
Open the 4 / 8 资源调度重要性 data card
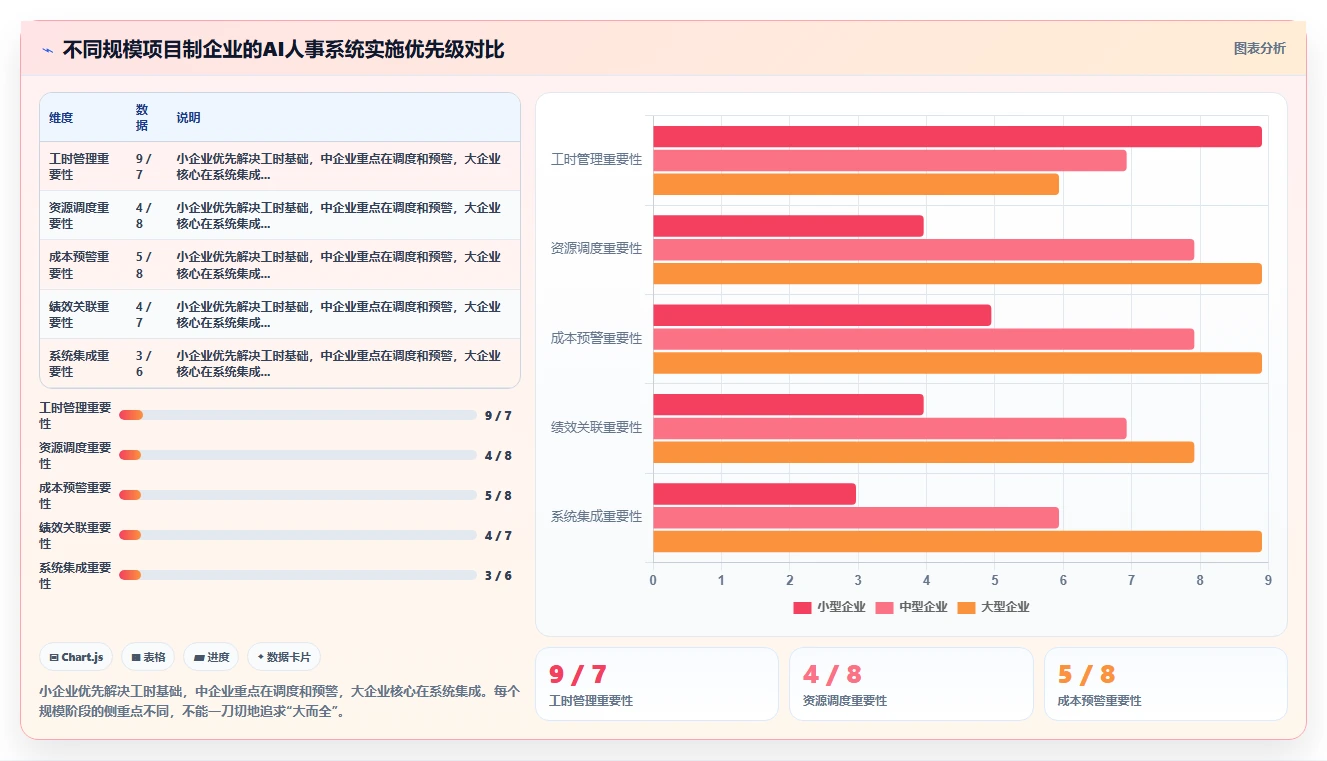(911, 684)
